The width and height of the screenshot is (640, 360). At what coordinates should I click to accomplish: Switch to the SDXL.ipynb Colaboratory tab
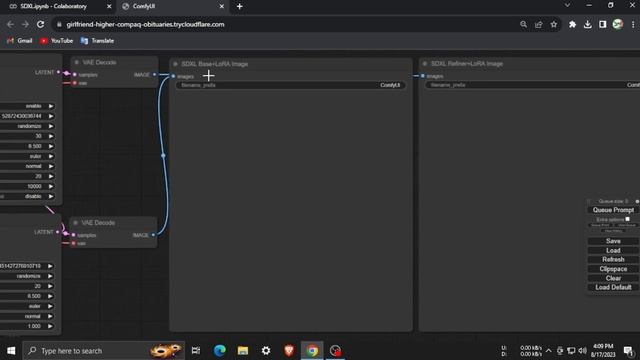[59, 7]
